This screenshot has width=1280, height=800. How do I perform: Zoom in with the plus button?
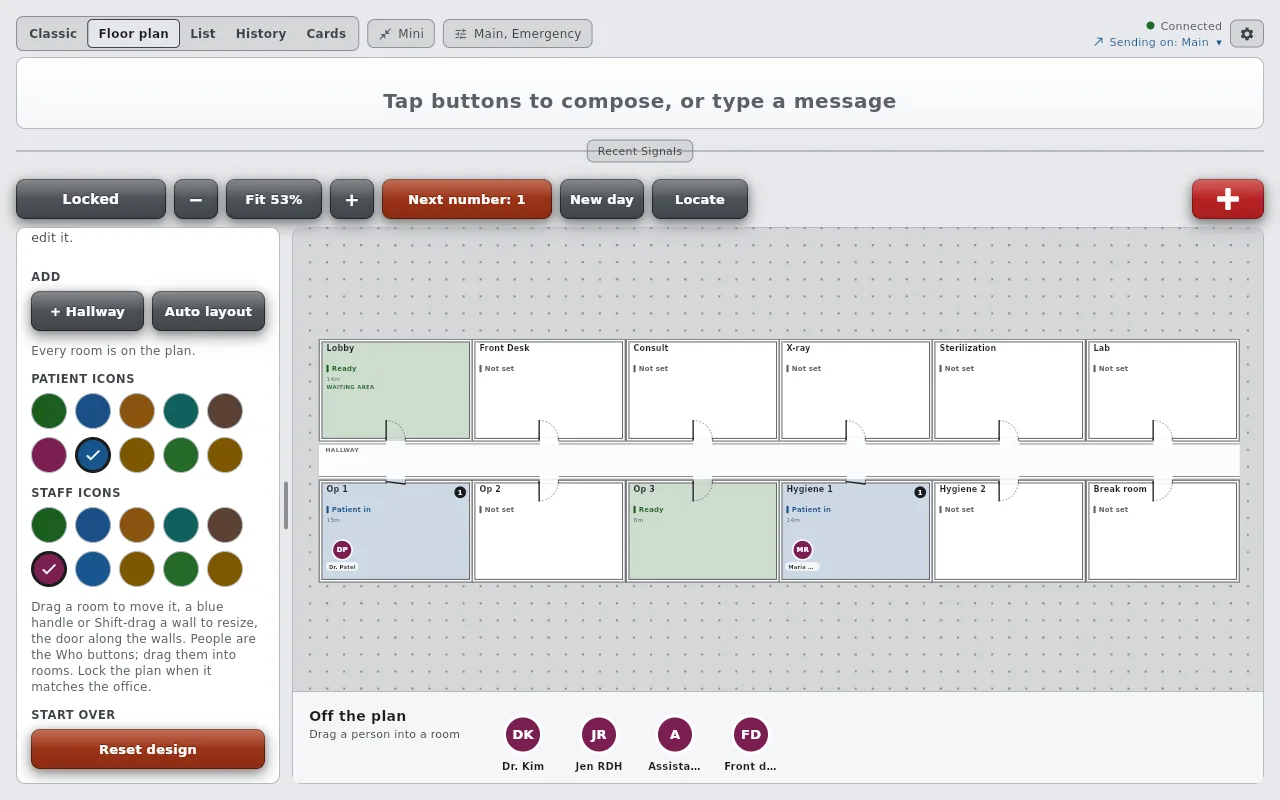(x=352, y=199)
